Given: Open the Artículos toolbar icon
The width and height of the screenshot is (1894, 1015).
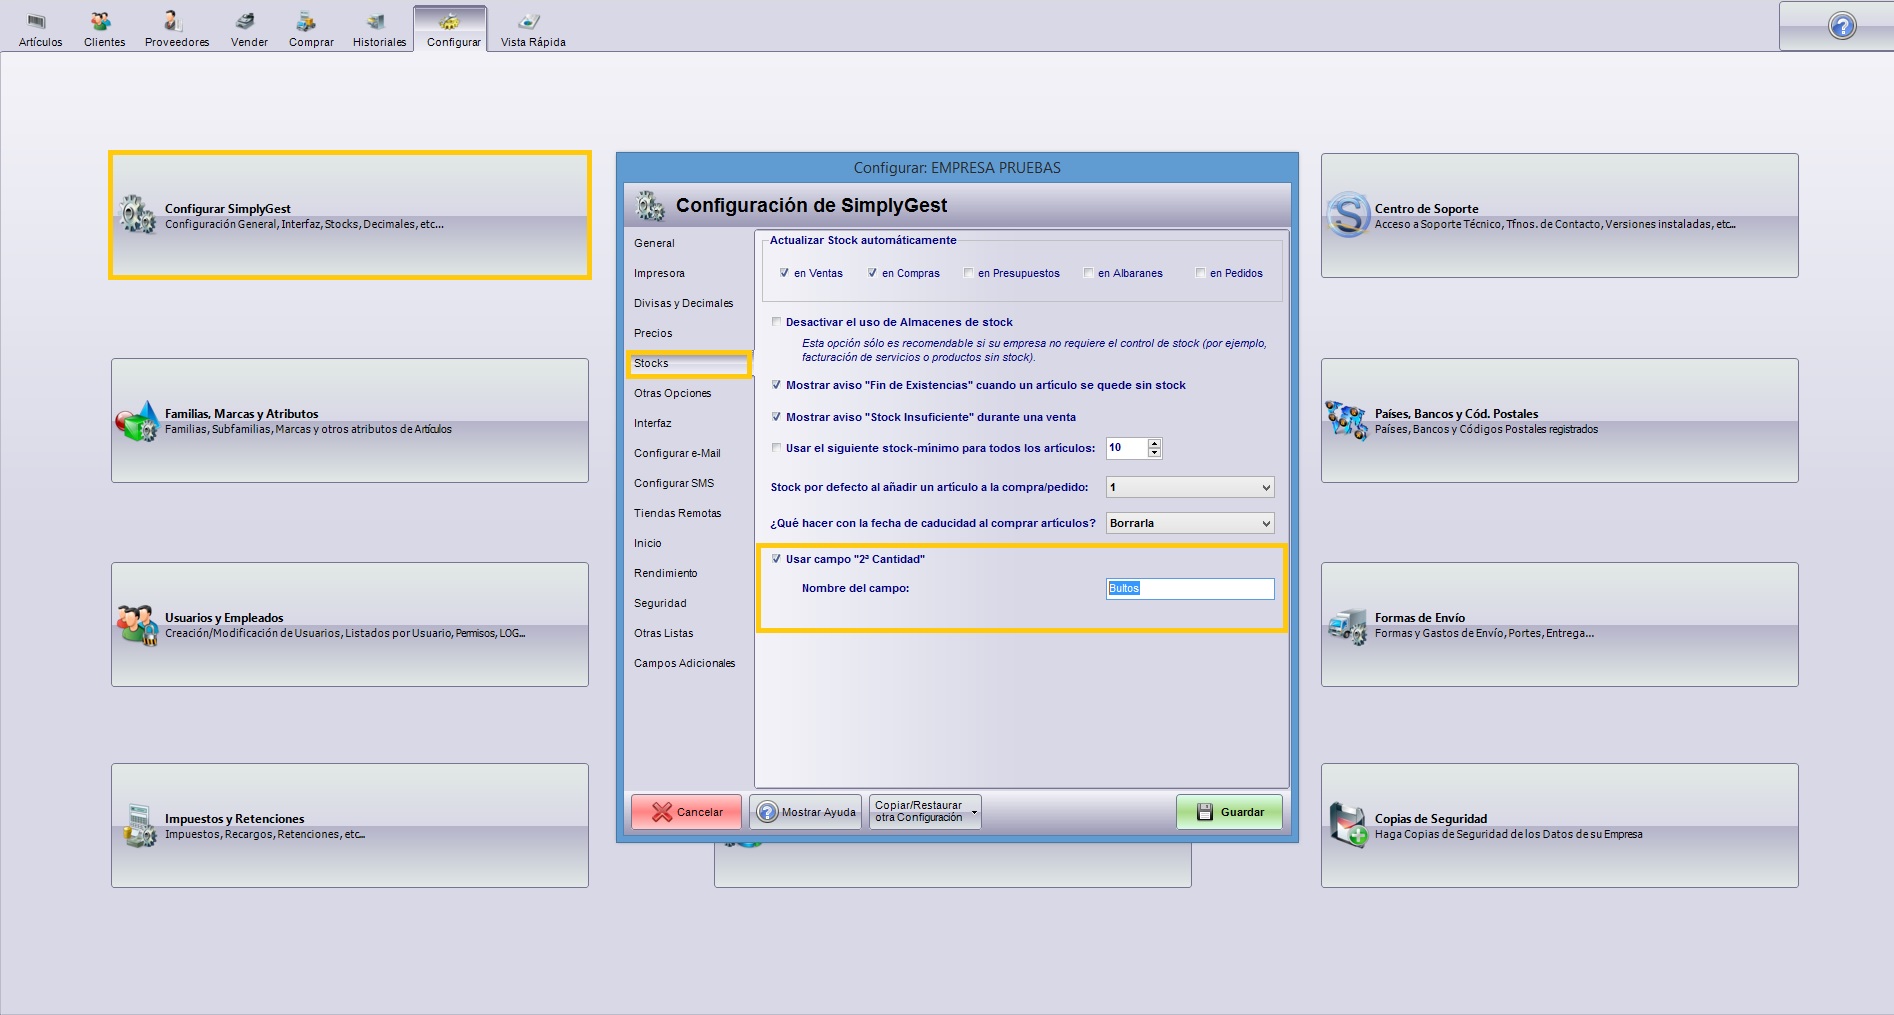Looking at the screenshot, I should (x=40, y=29).
